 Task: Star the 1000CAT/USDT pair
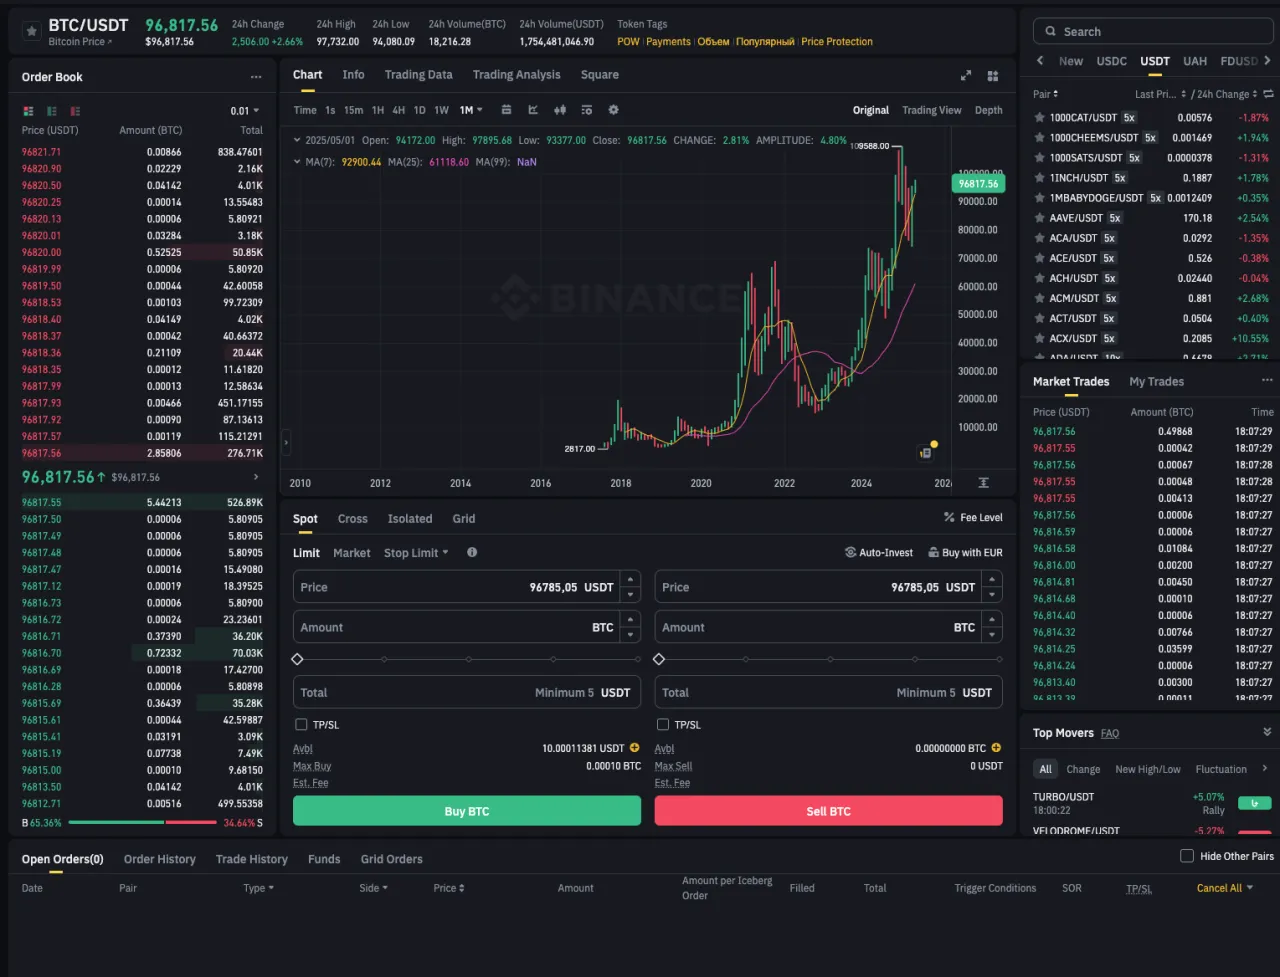click(1040, 118)
